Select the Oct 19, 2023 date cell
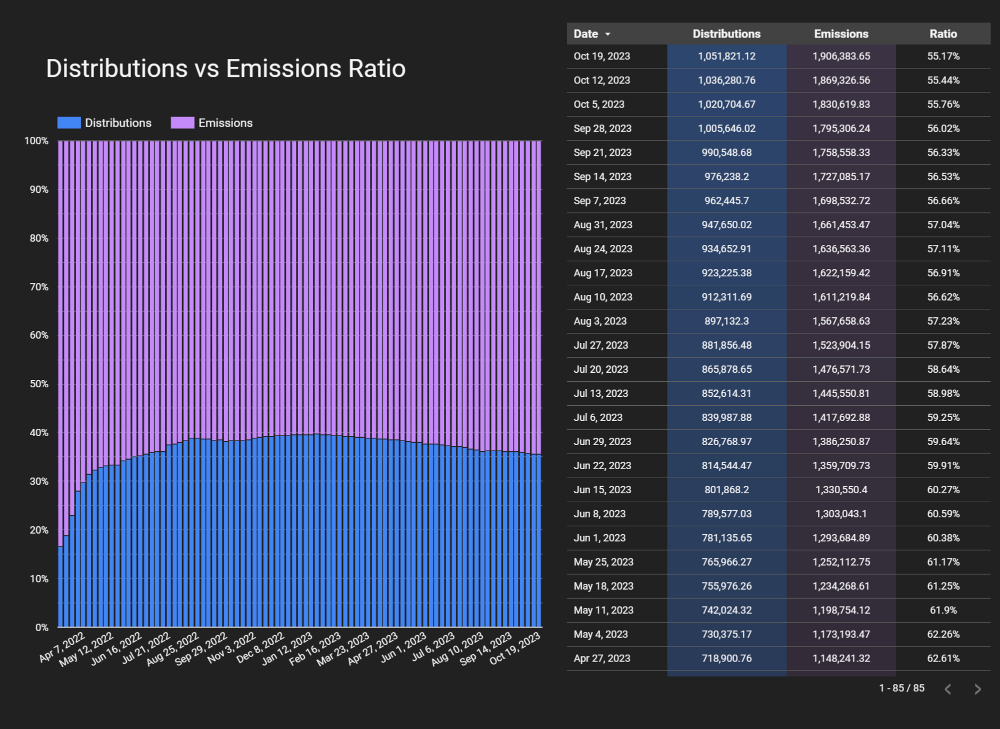The image size is (1000, 729). [603, 57]
